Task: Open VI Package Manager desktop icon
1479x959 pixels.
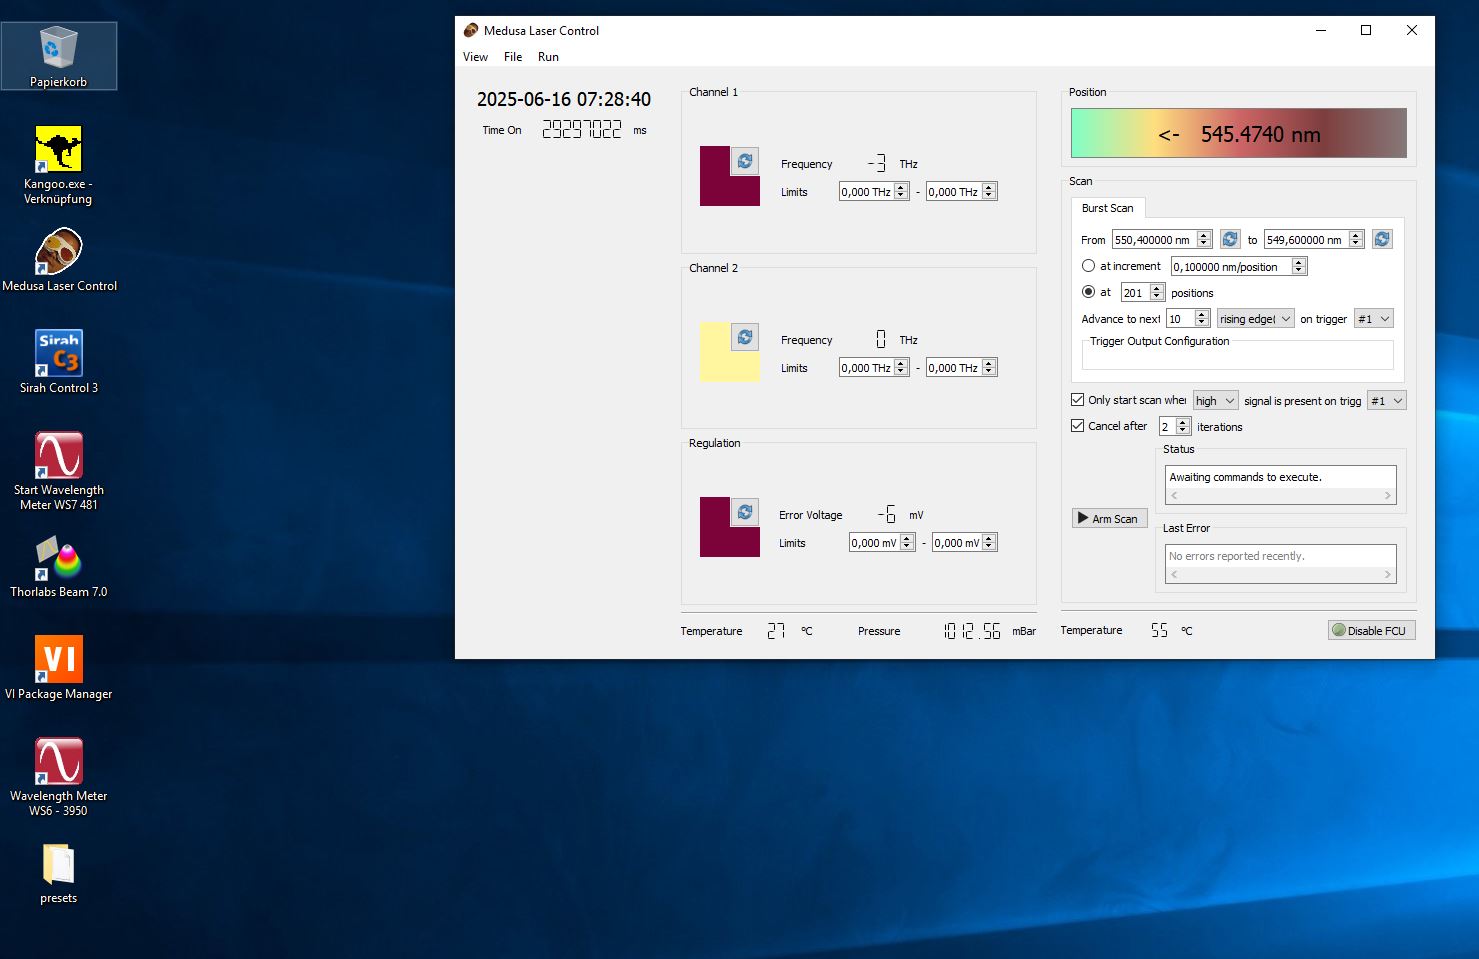Action: click(59, 667)
